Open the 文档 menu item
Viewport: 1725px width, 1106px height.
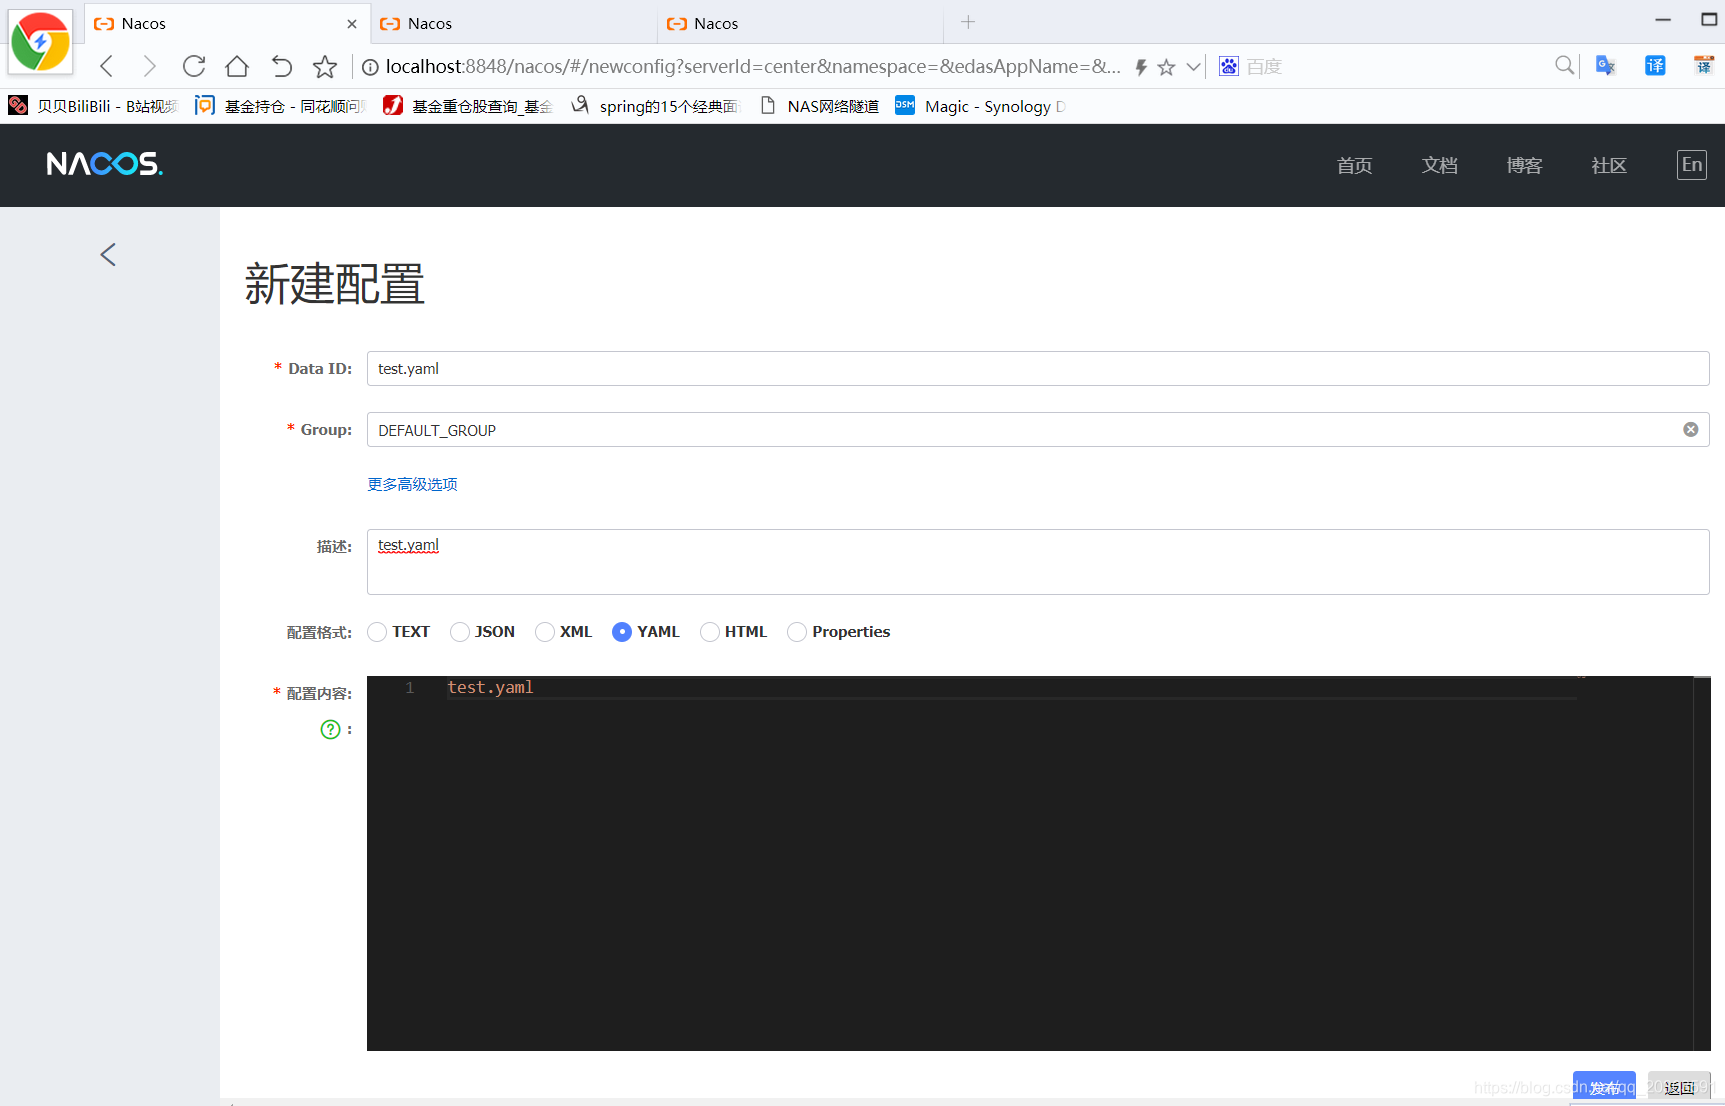pos(1439,165)
